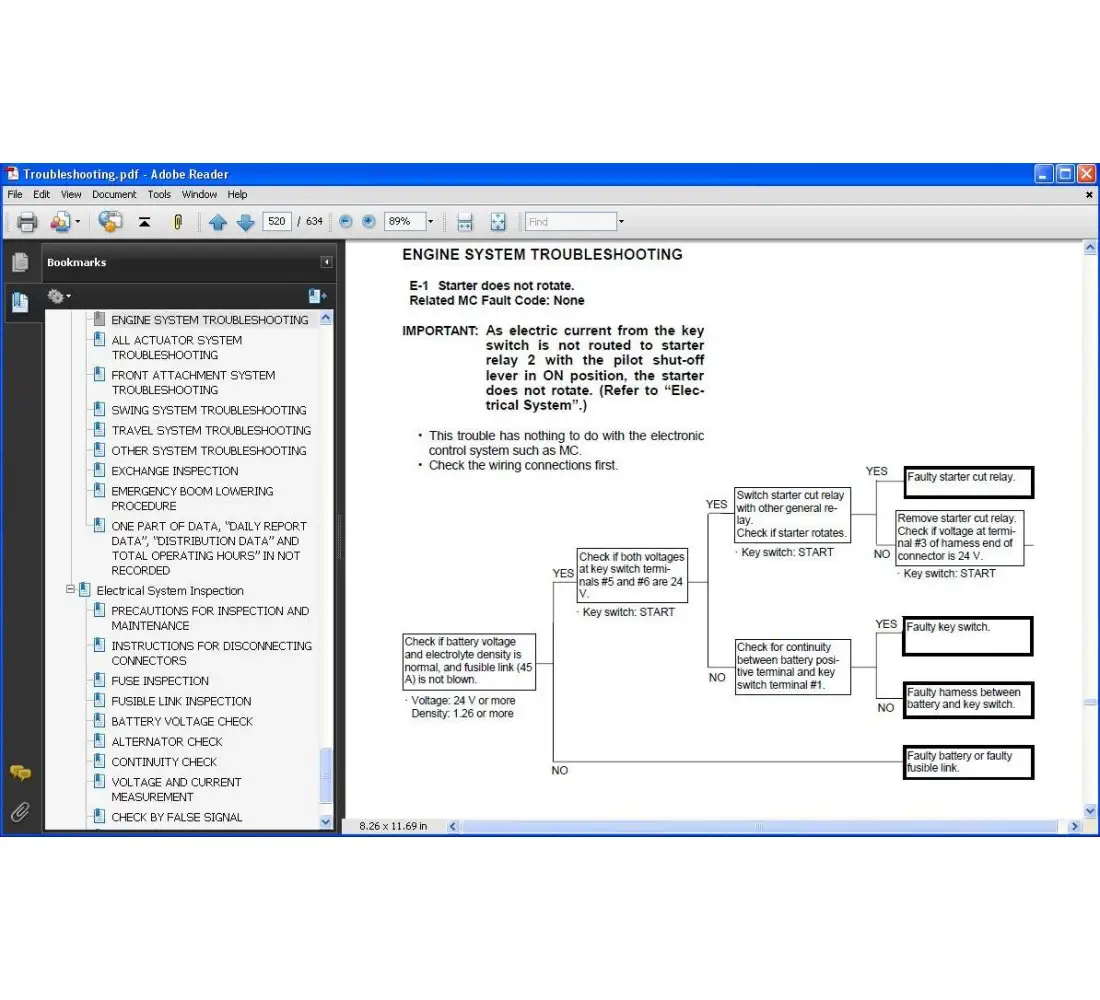The height and width of the screenshot is (1000, 1100).
Task: Select the BATTERY VOLTAGE CHECK bookmark
Action: click(x=182, y=721)
